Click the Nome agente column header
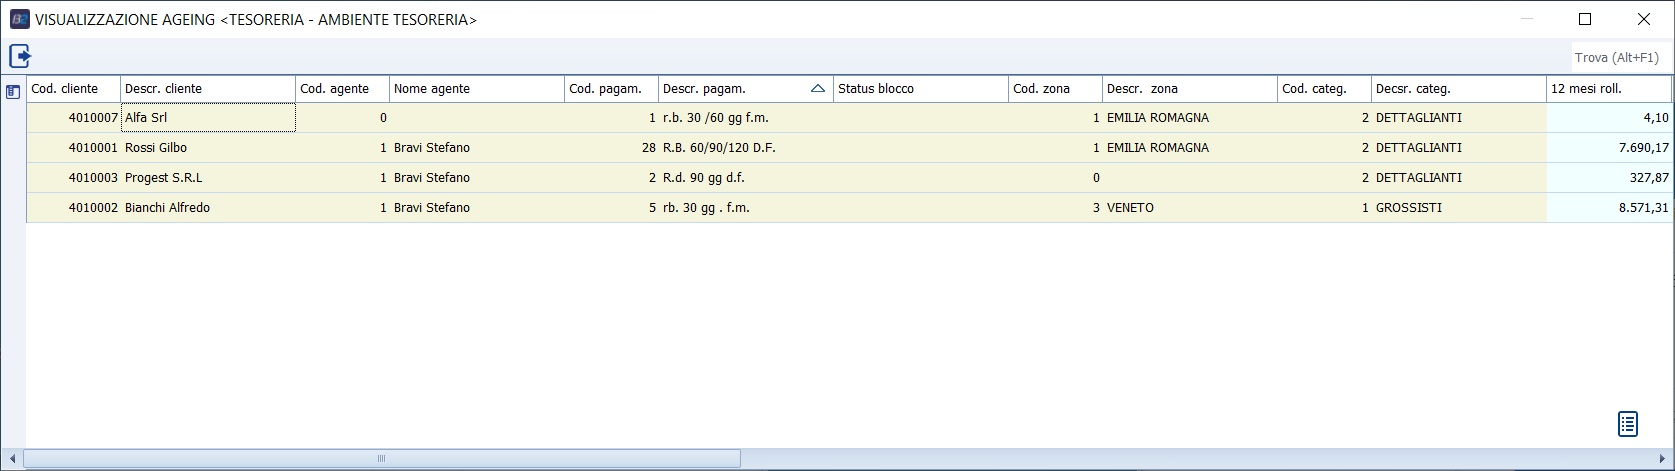Image resolution: width=1675 pixels, height=471 pixels. 476,89
